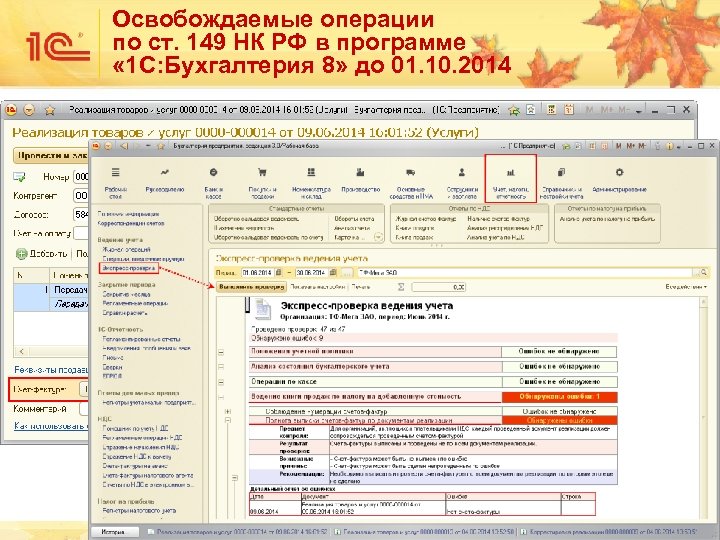Click the Как использовать link in back window
720x540 pixels.
(51, 426)
